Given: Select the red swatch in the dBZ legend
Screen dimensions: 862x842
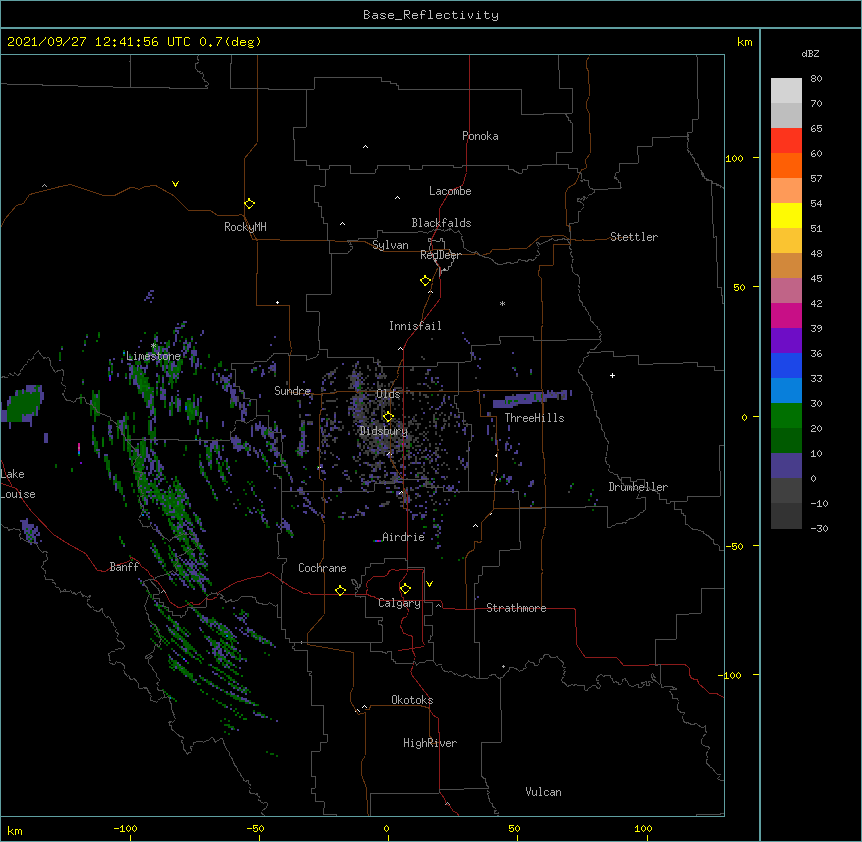Looking at the screenshot, I should (x=786, y=141).
